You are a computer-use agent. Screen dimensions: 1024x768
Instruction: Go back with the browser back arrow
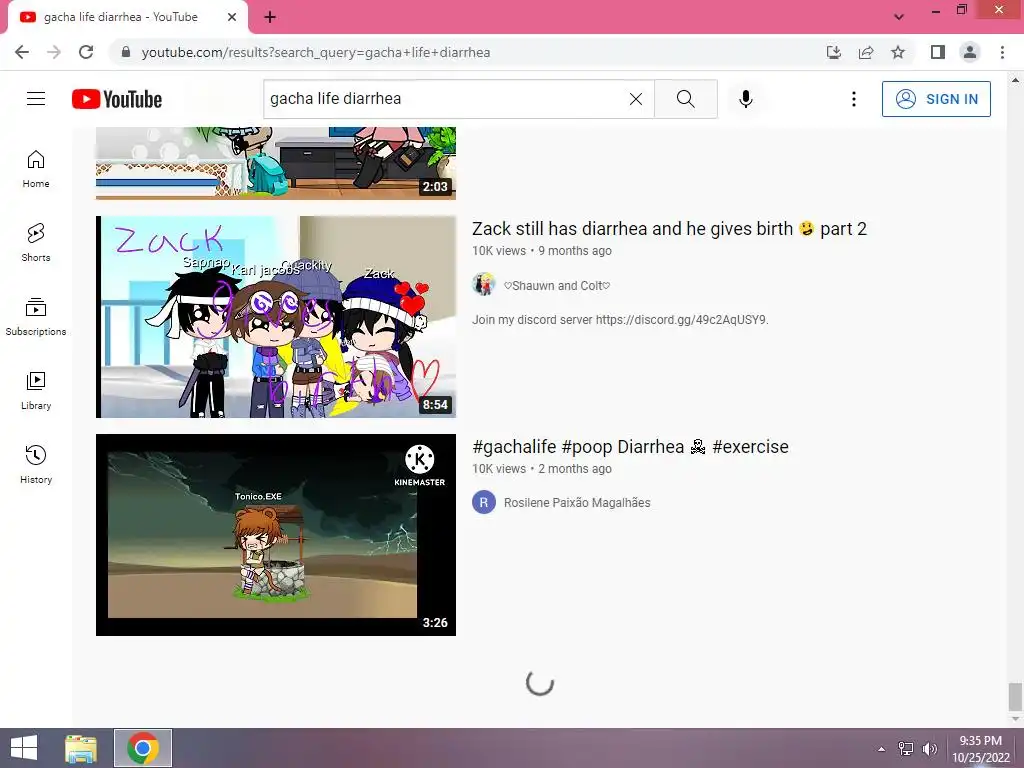click(x=22, y=52)
